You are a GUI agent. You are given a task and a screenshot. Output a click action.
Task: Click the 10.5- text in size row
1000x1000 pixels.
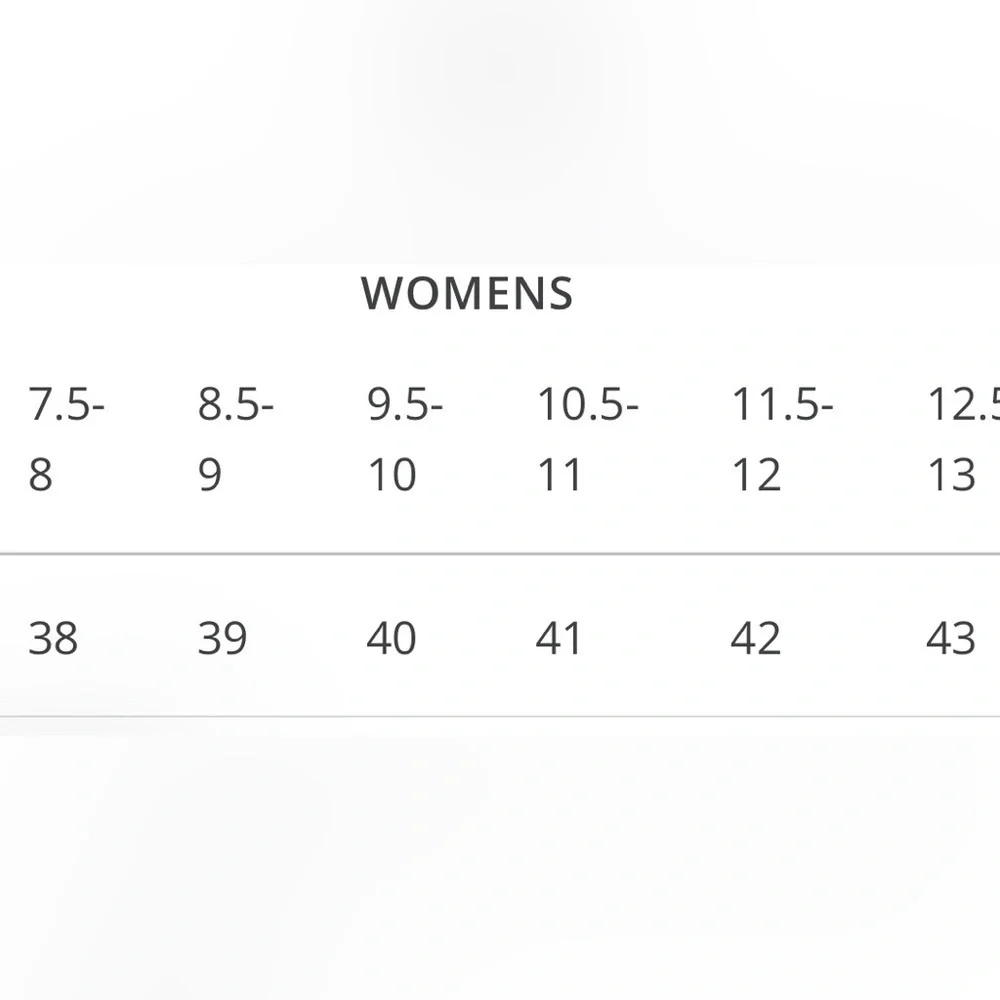pyautogui.click(x=587, y=404)
